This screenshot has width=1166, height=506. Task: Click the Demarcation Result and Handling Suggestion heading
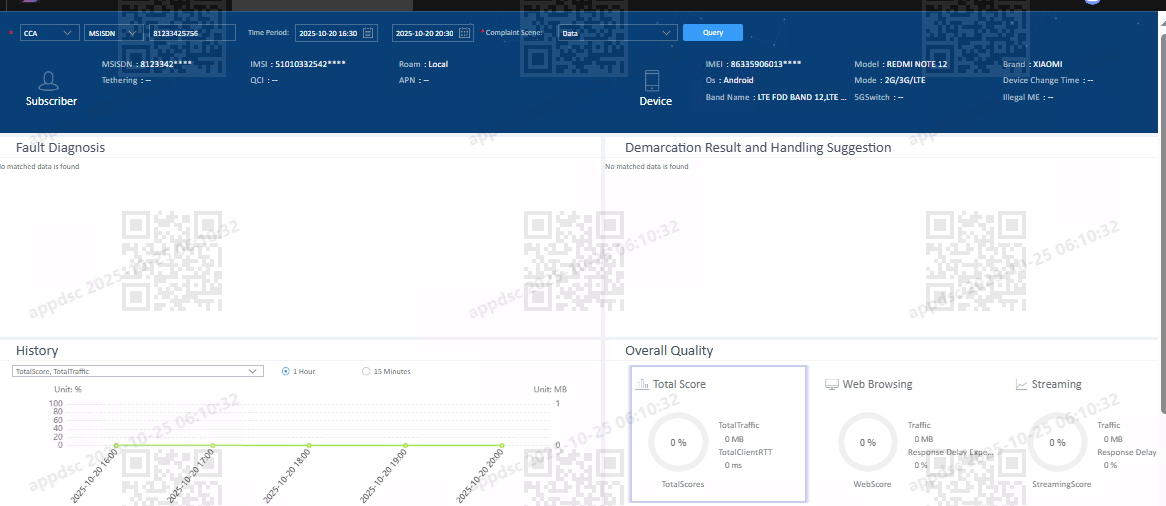click(758, 147)
